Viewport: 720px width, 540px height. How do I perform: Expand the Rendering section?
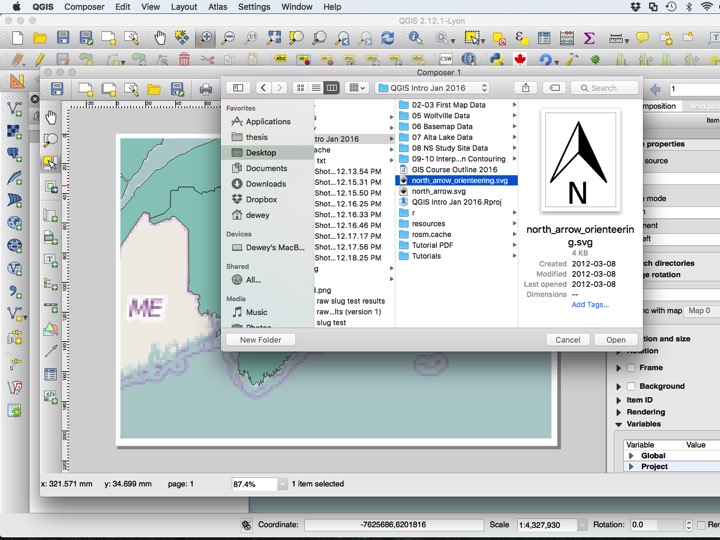(x=619, y=412)
